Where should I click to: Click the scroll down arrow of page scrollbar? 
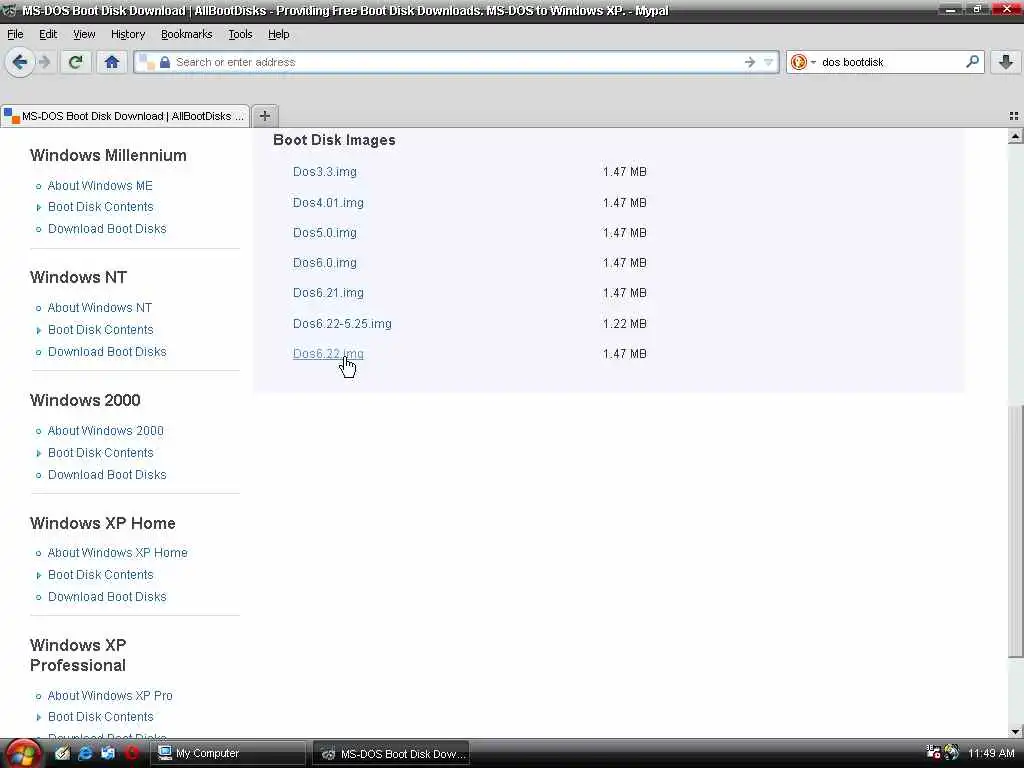click(x=1016, y=731)
